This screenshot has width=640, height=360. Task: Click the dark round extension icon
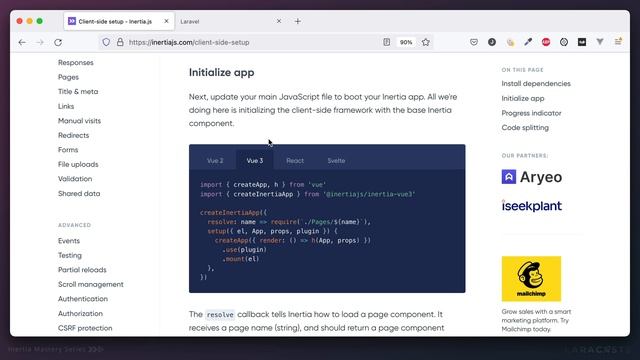click(x=492, y=42)
